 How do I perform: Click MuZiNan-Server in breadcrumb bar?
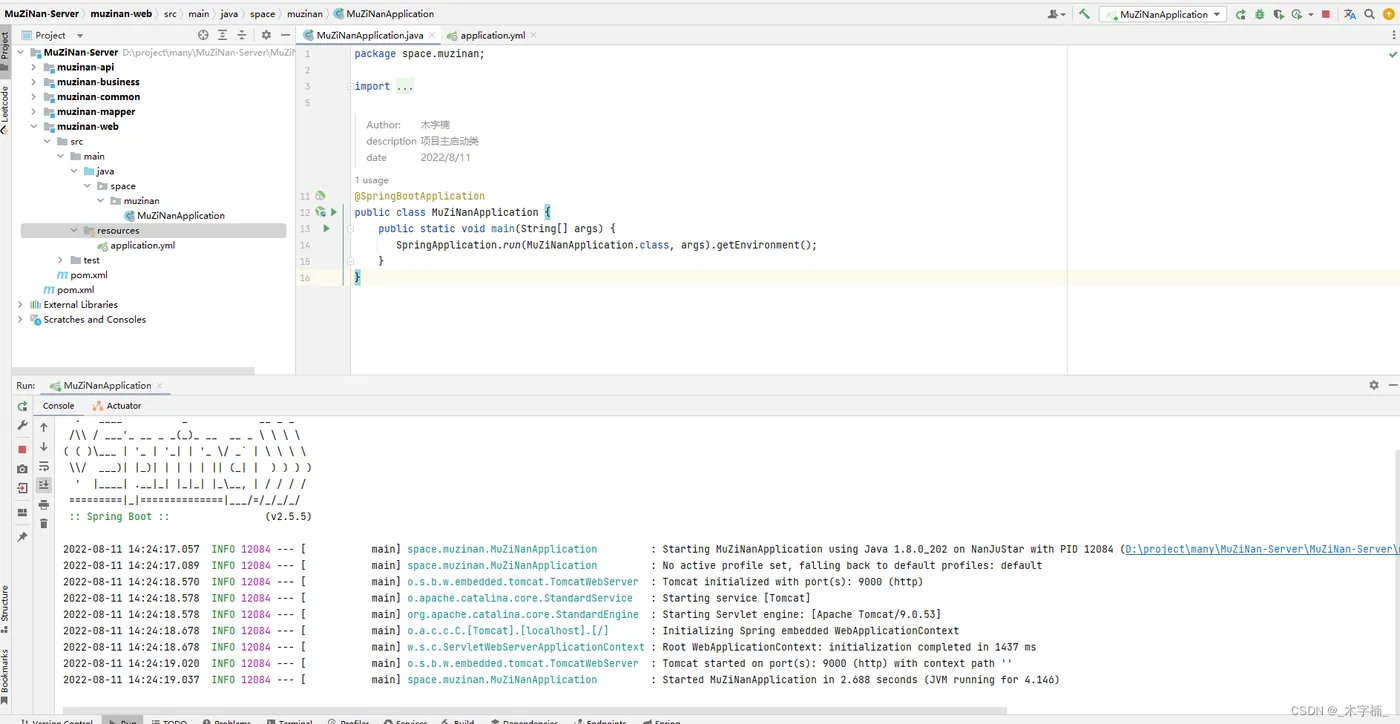pyautogui.click(x=43, y=14)
